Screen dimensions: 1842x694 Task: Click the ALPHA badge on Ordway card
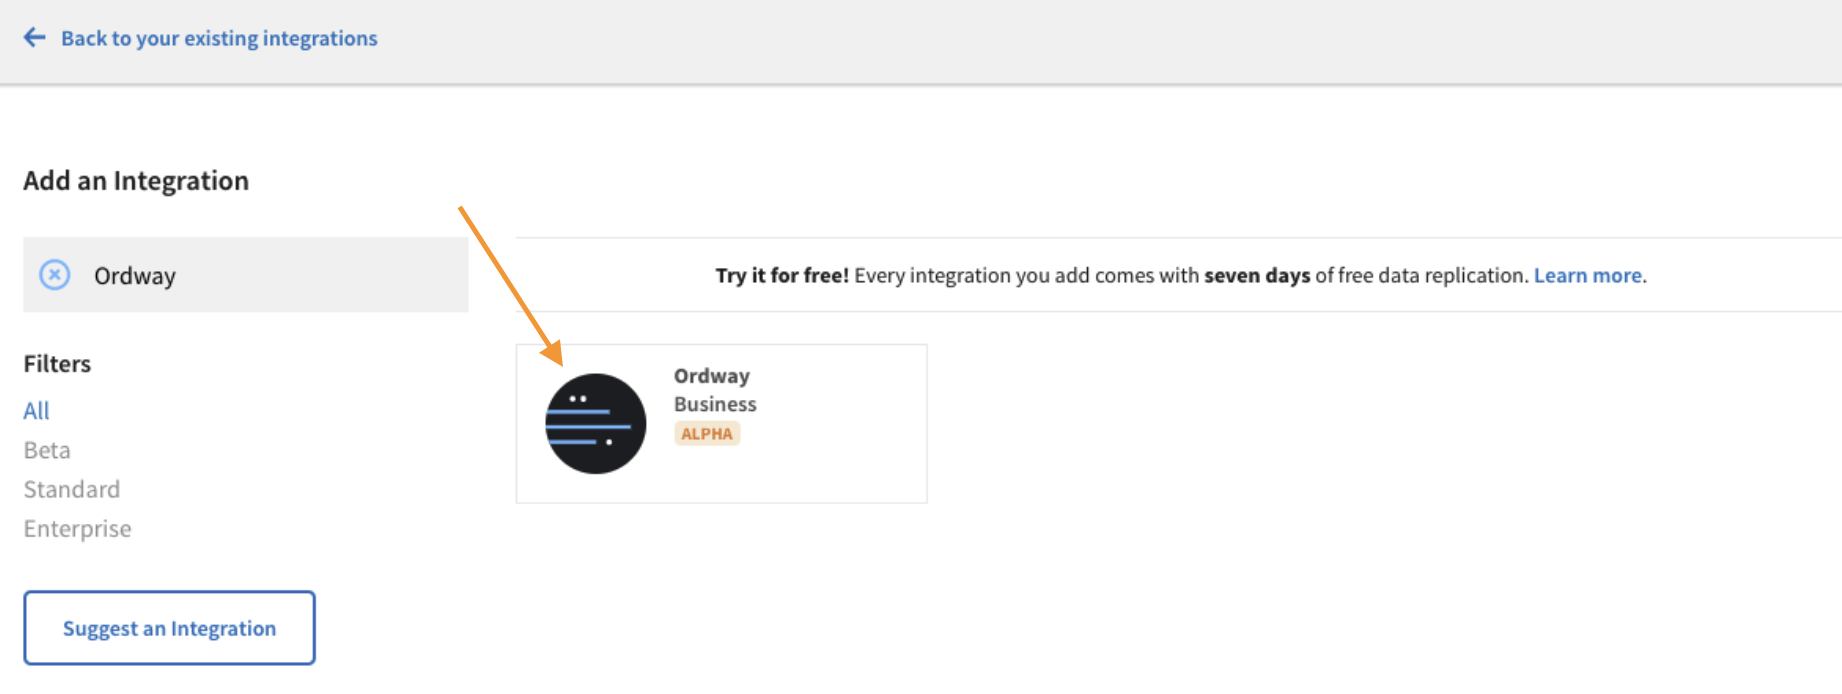point(707,433)
